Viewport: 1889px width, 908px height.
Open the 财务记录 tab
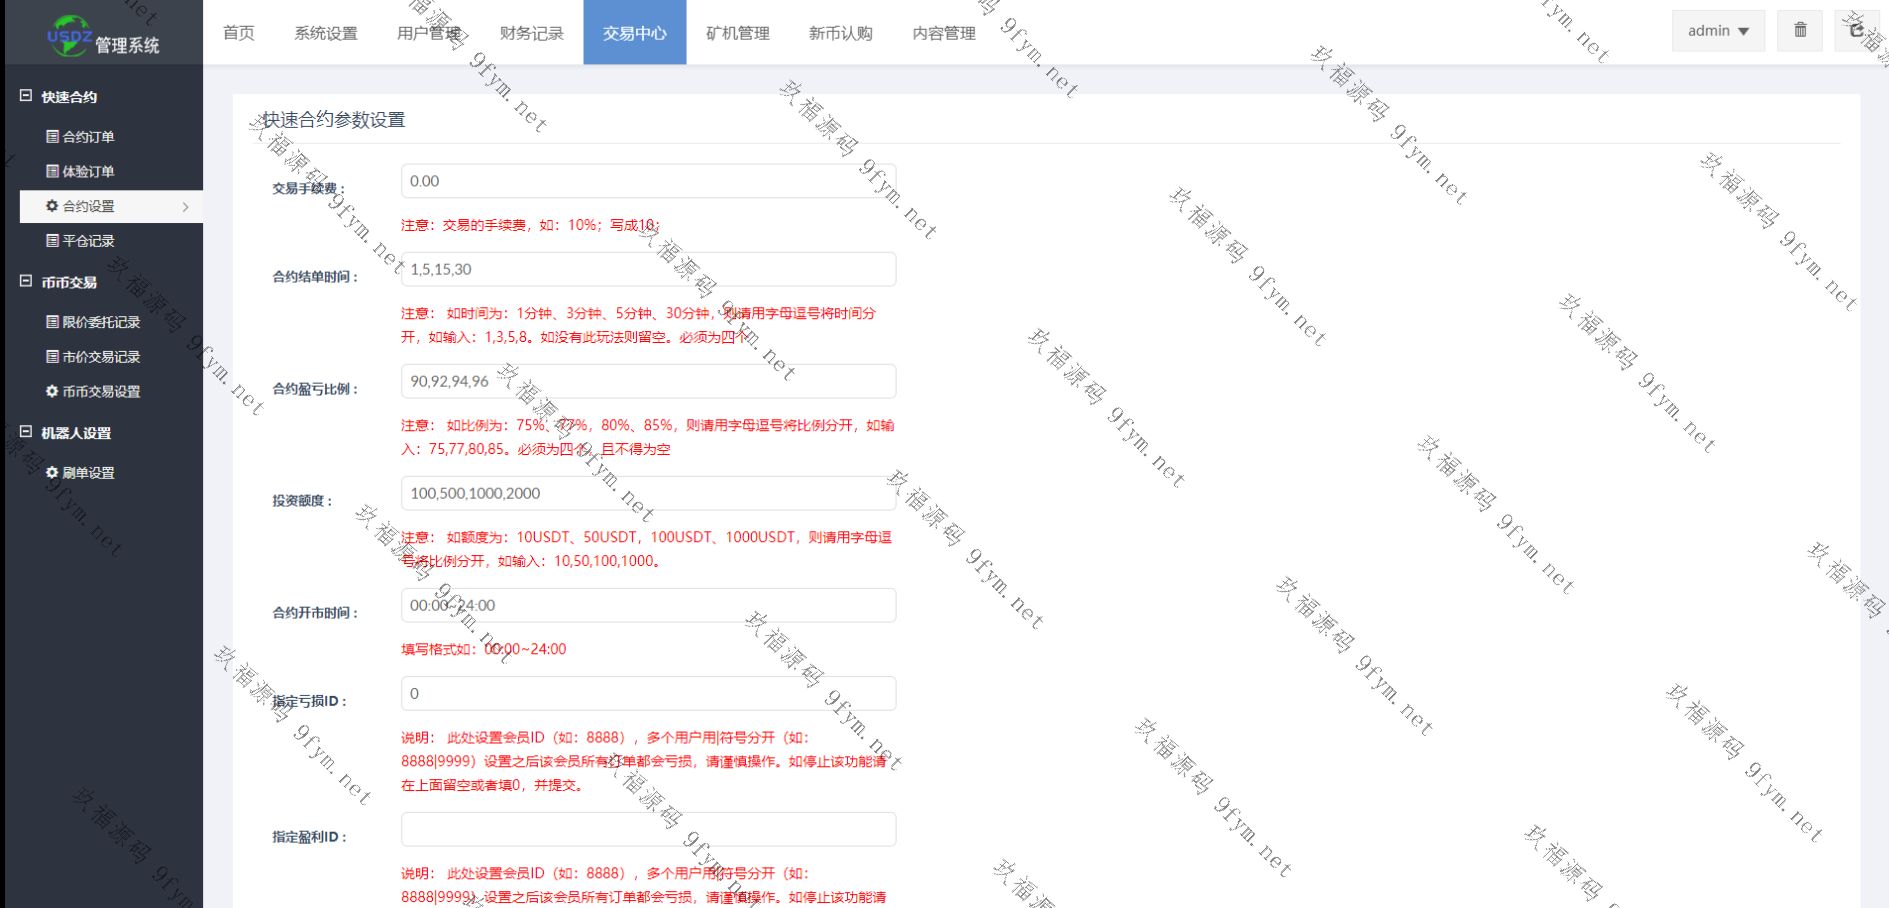532,33
